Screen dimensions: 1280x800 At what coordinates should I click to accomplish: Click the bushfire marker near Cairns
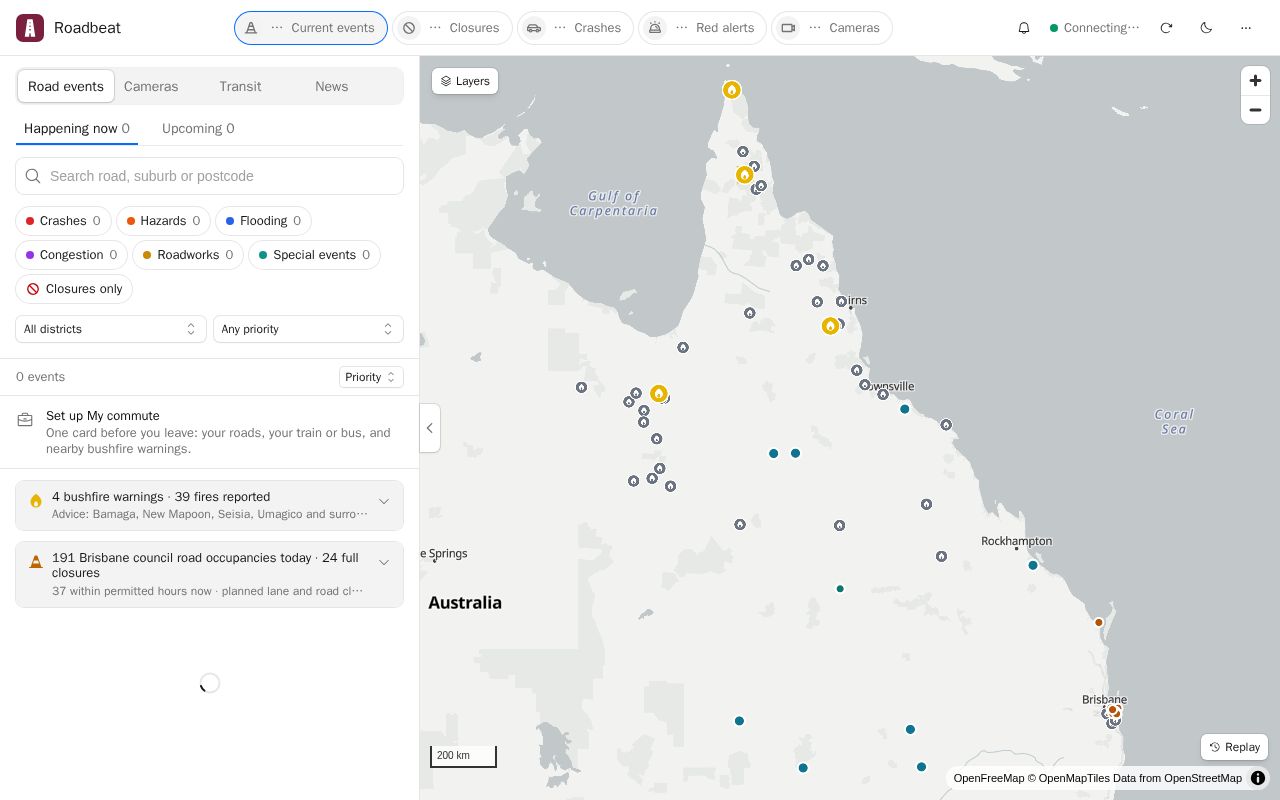tap(830, 326)
